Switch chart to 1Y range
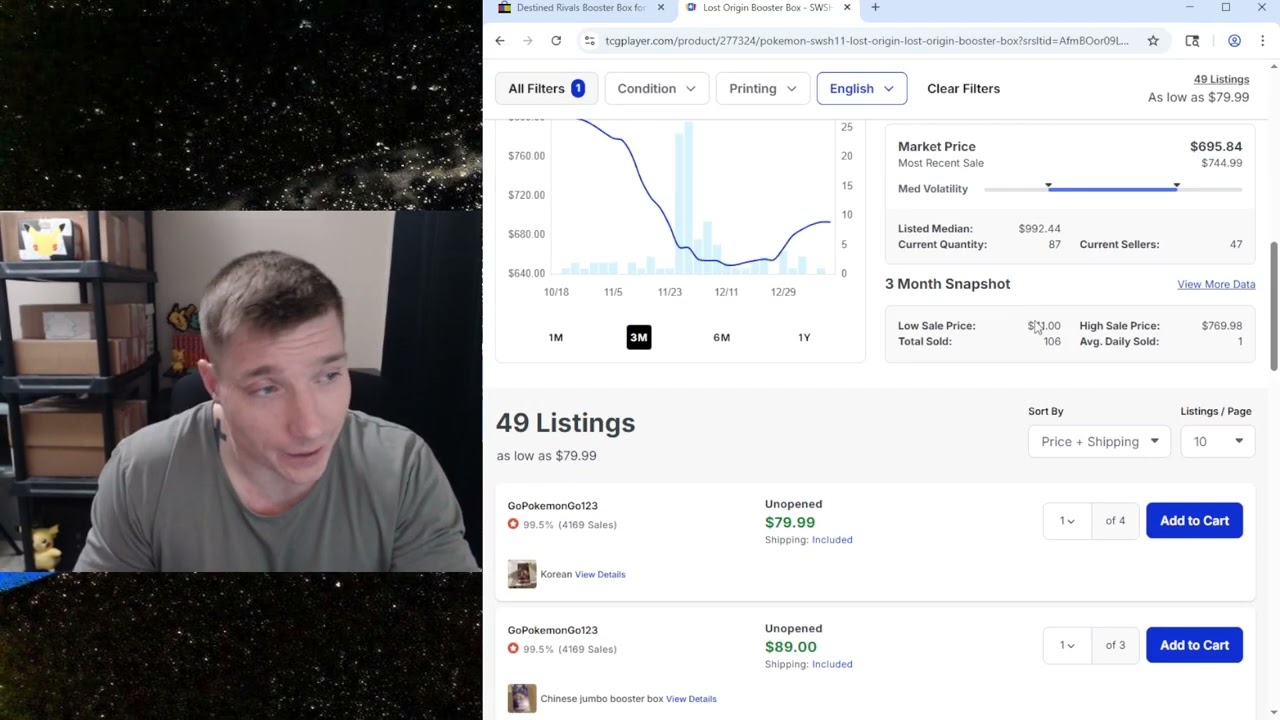The image size is (1280, 720). click(804, 337)
